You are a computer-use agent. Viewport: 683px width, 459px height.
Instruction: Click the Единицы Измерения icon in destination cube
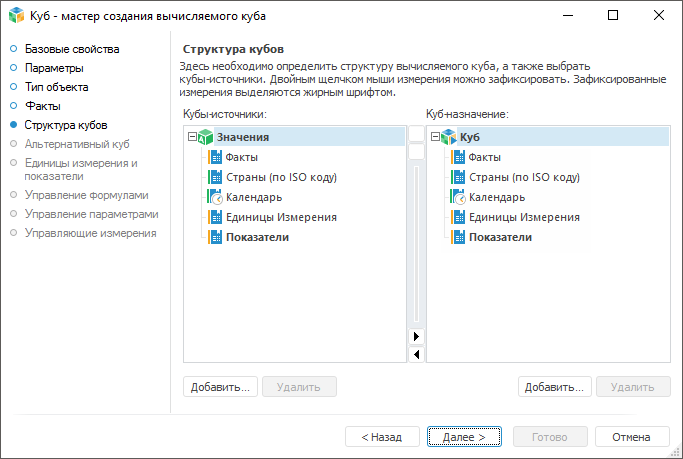[458, 217]
